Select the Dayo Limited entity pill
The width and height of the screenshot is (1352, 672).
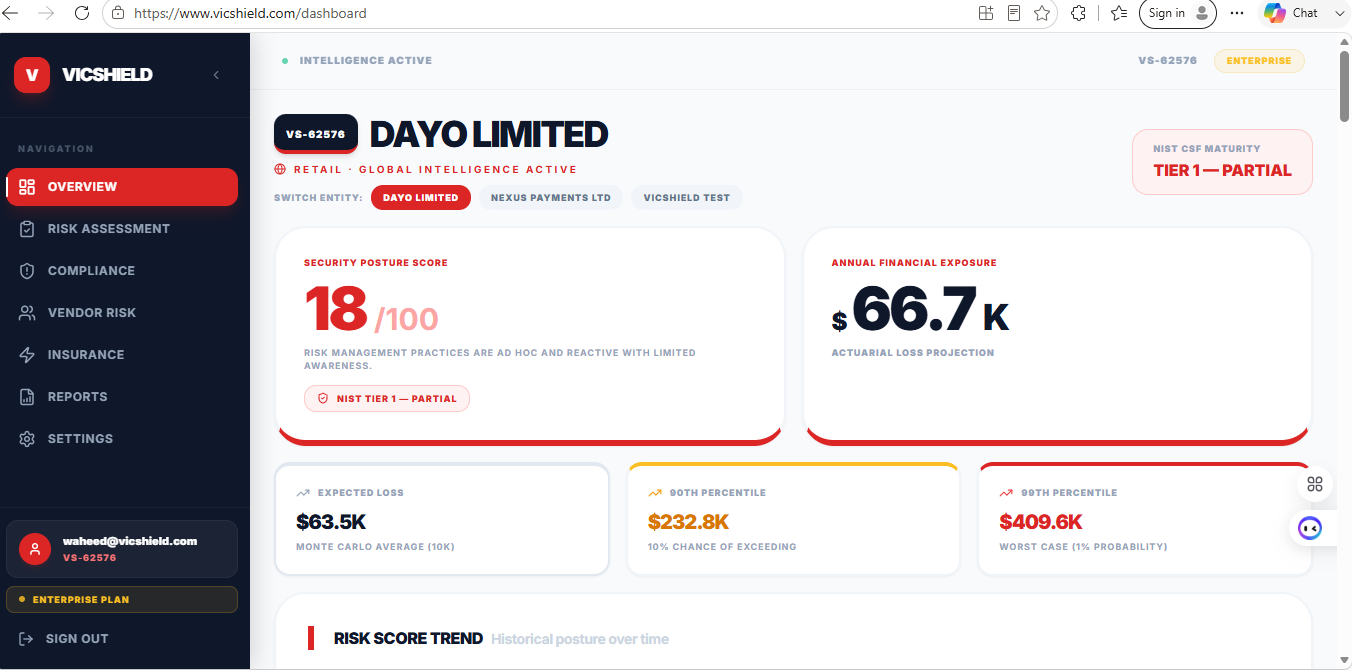coord(421,198)
